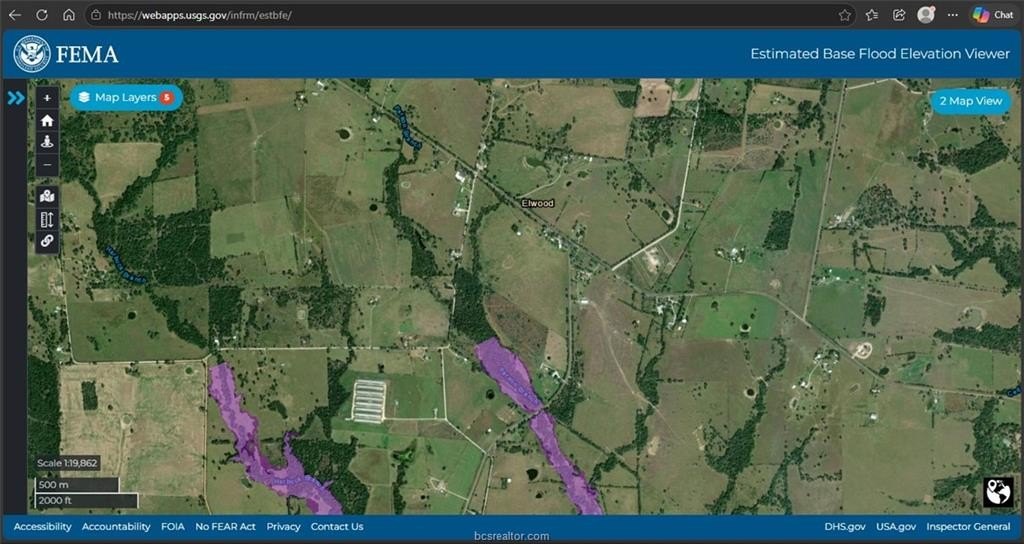This screenshot has height=544, width=1024.
Task: Open the Inspector General link
Action: coord(968,526)
